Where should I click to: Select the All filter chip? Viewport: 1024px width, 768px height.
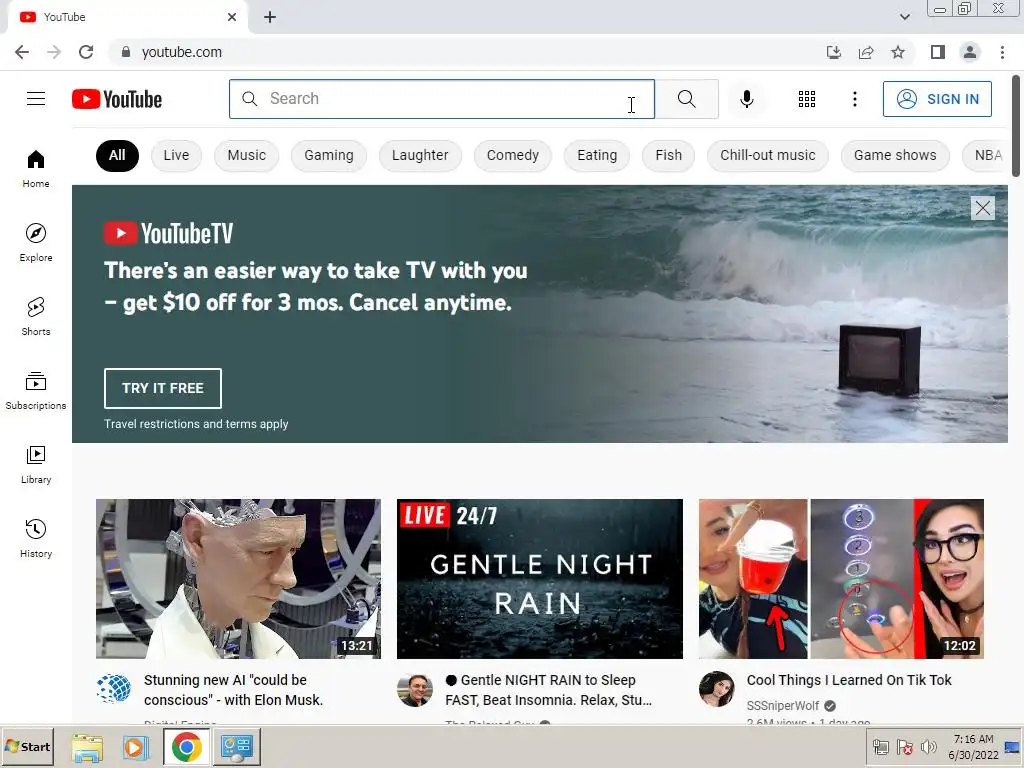point(117,155)
